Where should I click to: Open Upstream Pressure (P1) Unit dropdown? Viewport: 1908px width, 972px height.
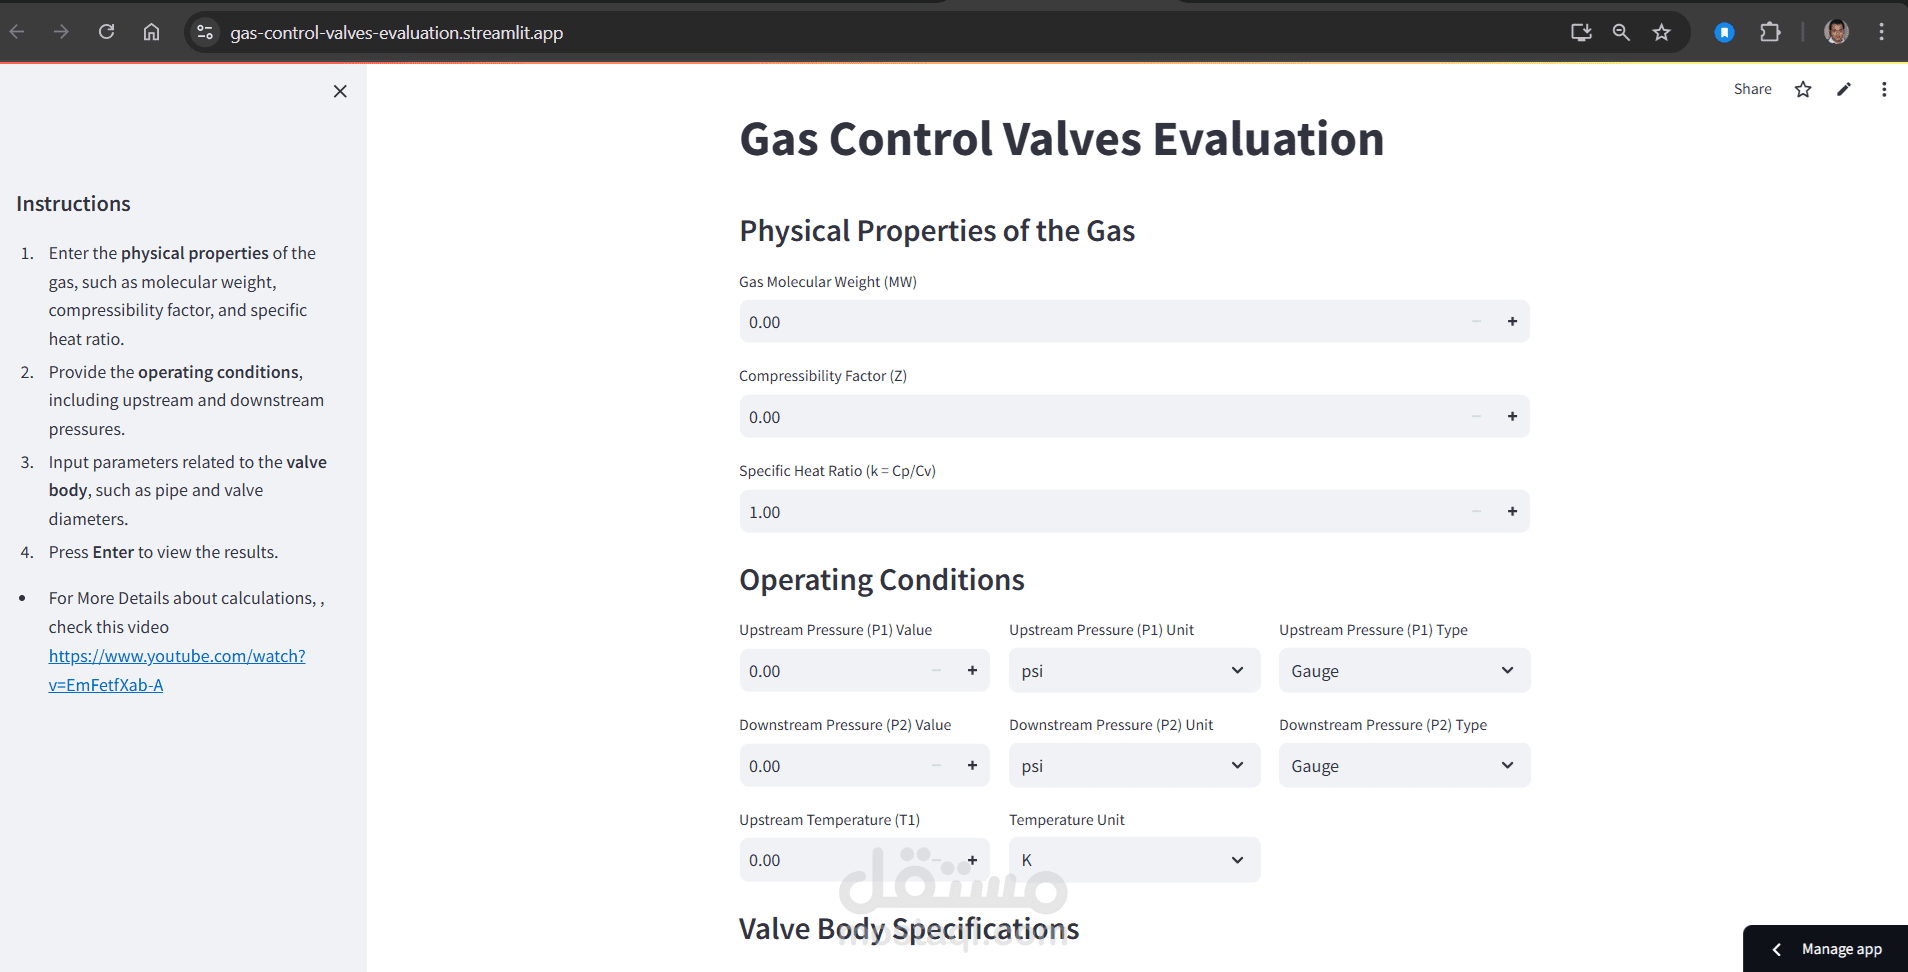point(1134,670)
